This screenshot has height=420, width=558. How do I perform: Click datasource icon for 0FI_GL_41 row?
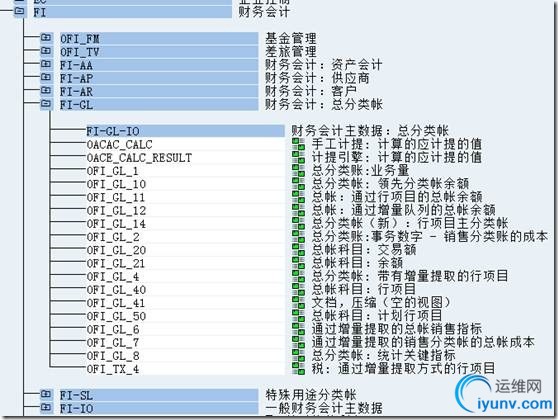[298, 302]
